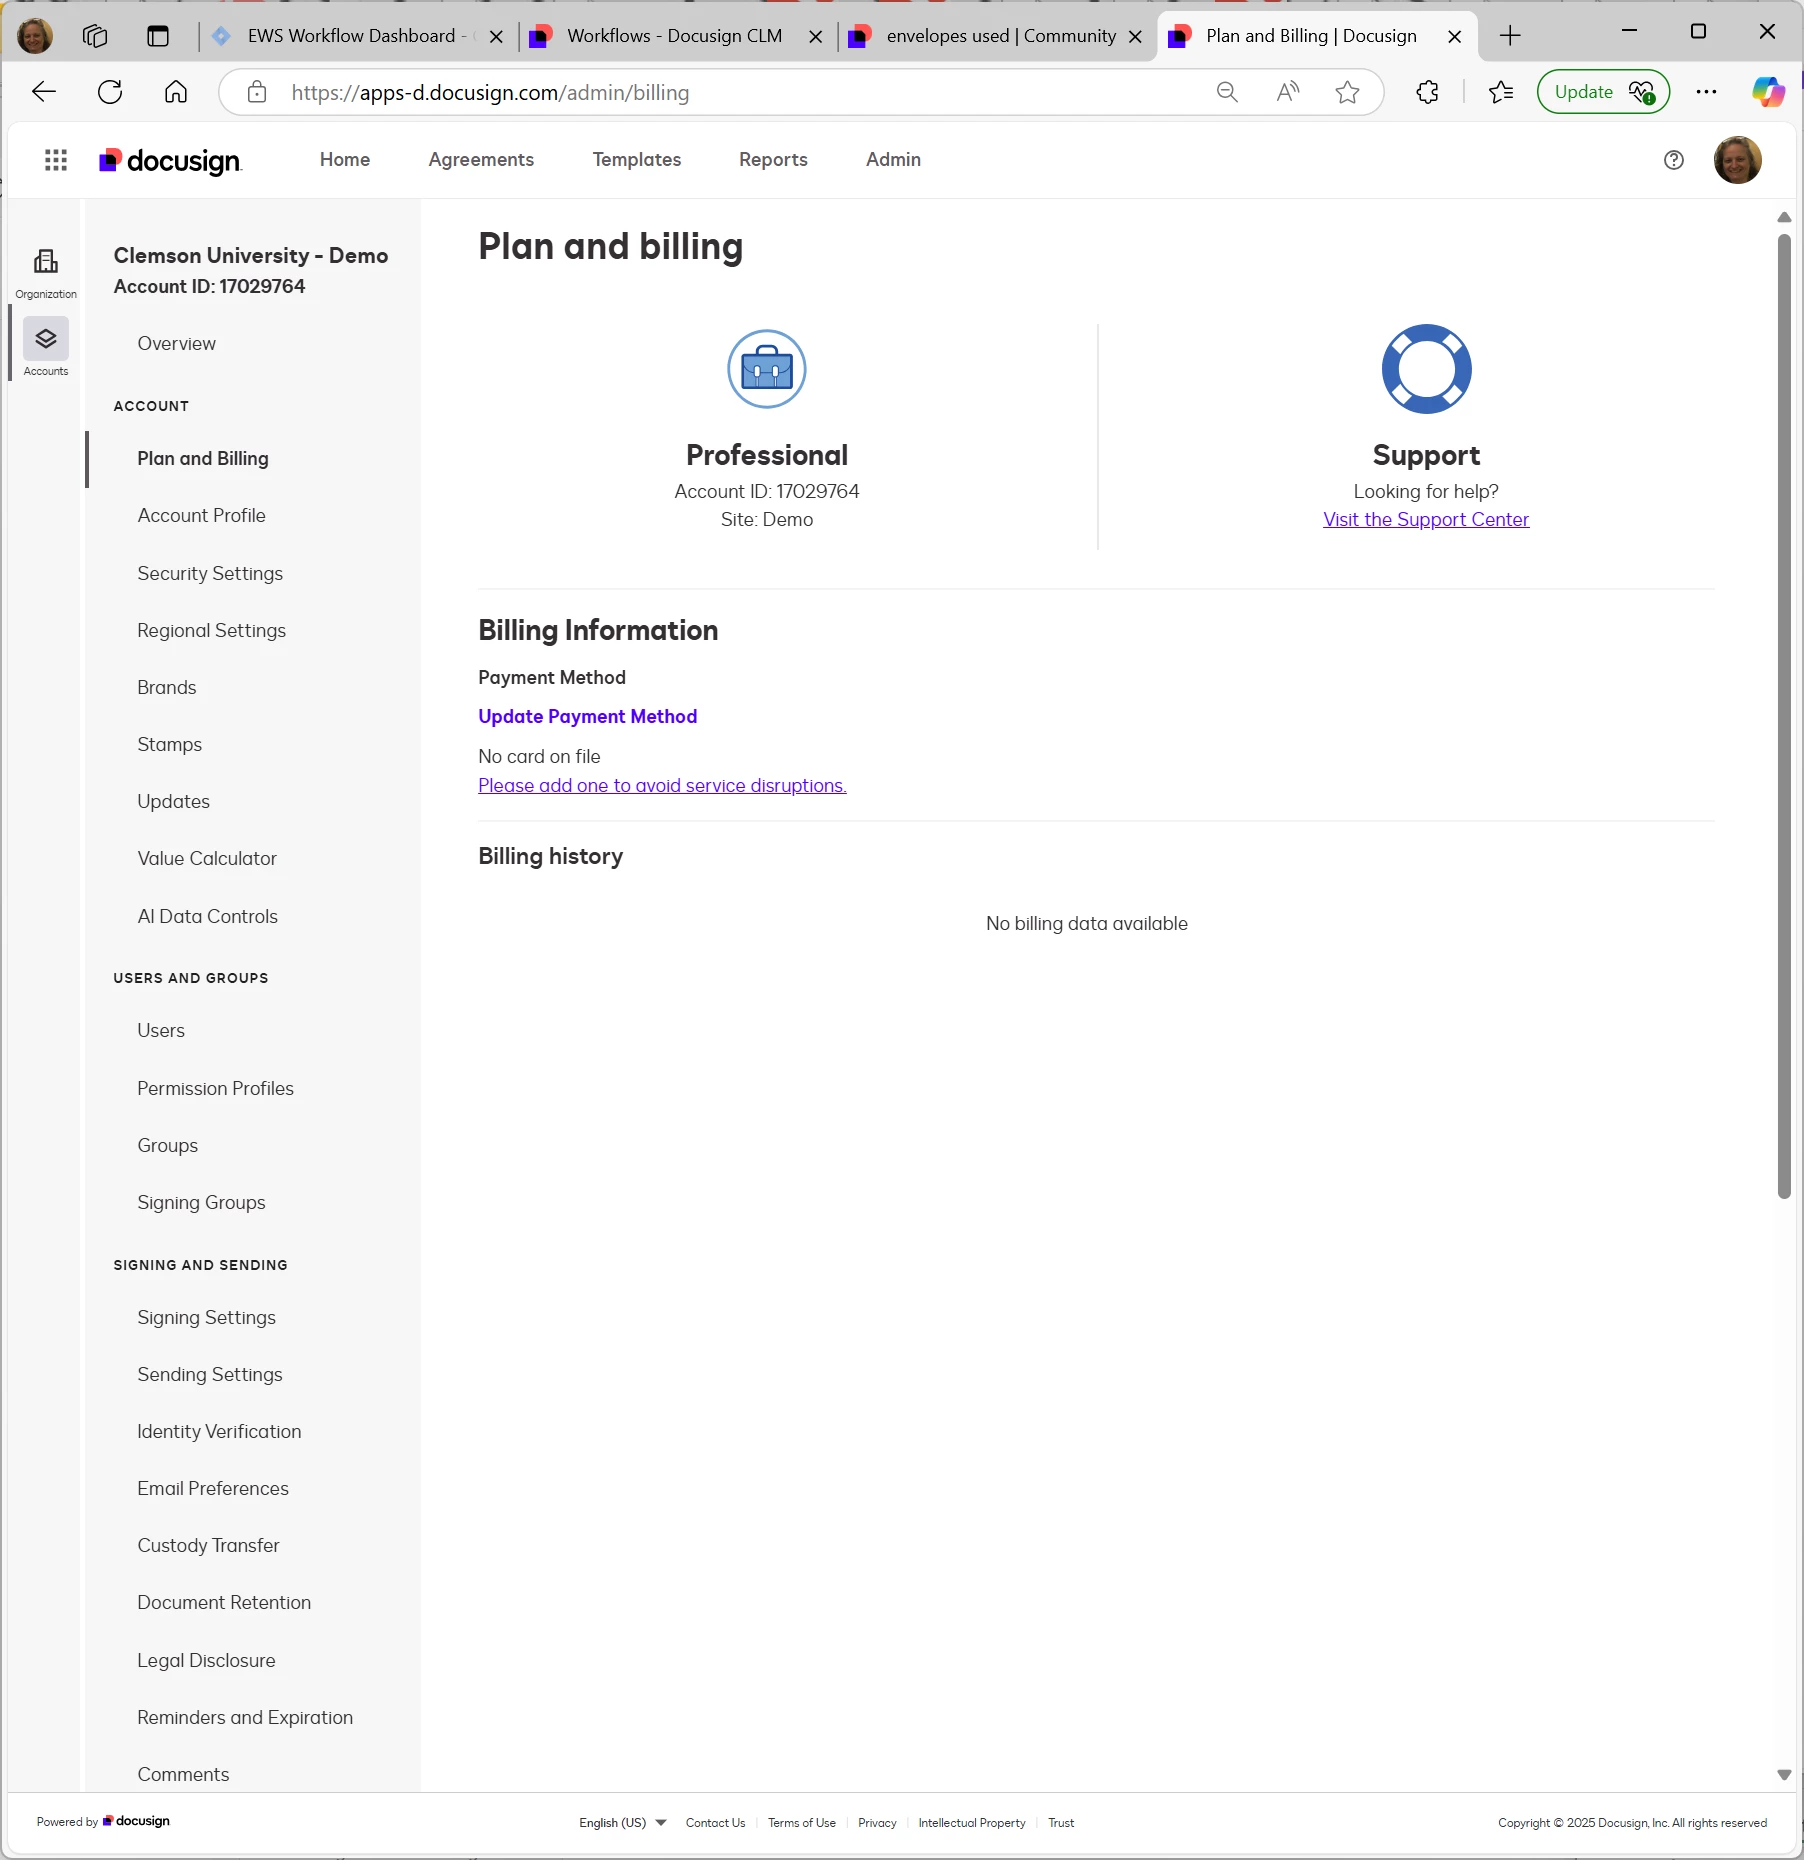Image resolution: width=1804 pixels, height=1860 pixels.
Task: Open the favorites list icon
Action: click(x=1501, y=92)
